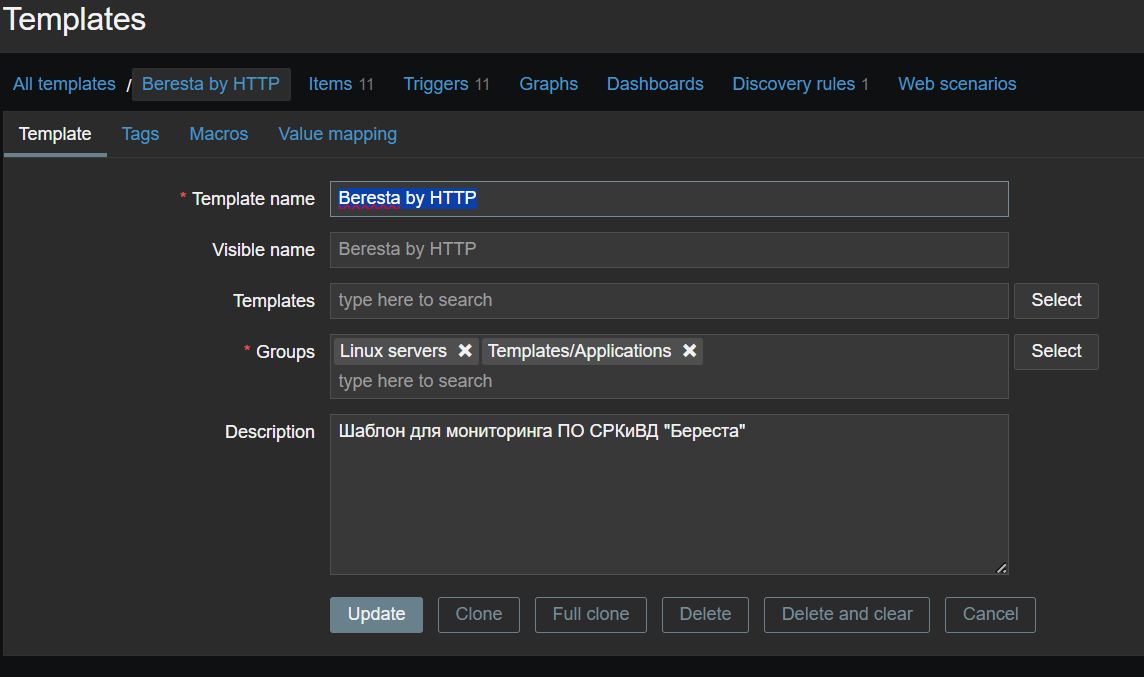Remove the Templates/Applications group tag
This screenshot has width=1144, height=677.
(689, 351)
